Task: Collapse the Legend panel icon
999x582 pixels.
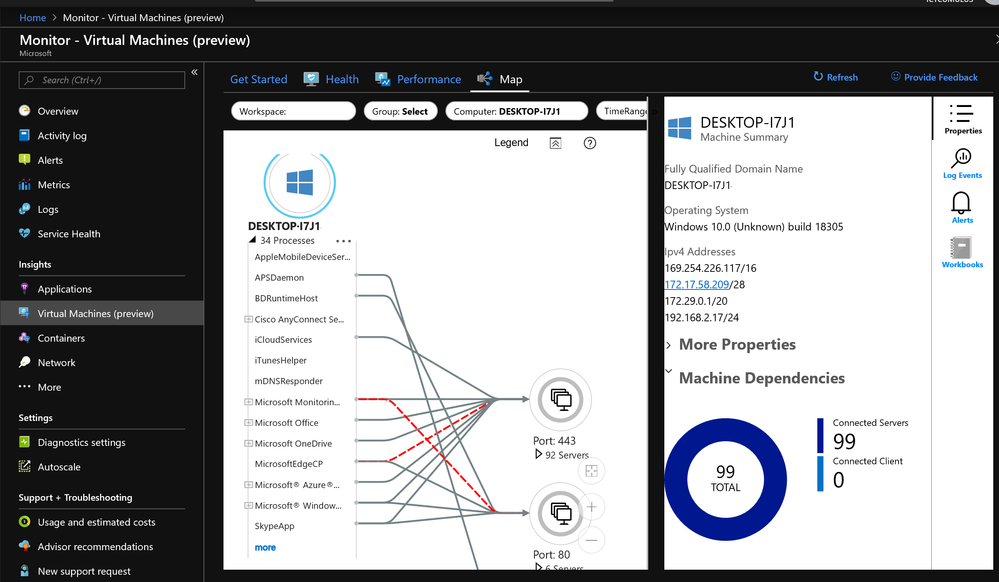Action: click(x=556, y=143)
